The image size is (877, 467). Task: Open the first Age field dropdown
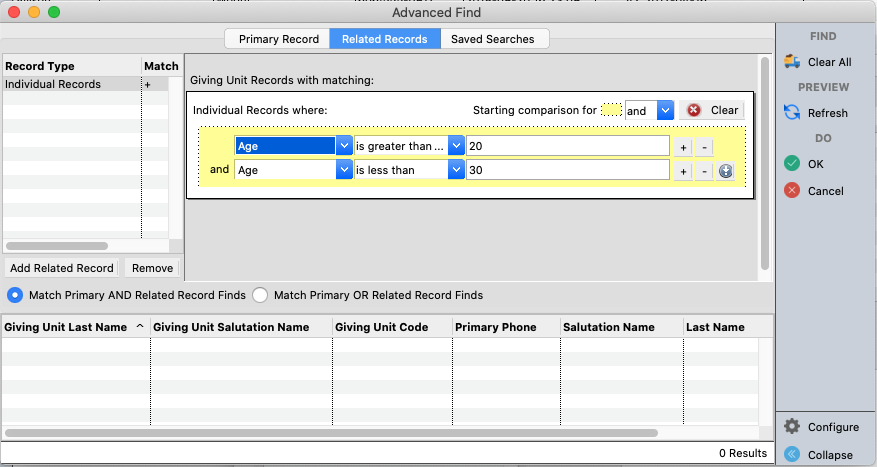[344, 146]
